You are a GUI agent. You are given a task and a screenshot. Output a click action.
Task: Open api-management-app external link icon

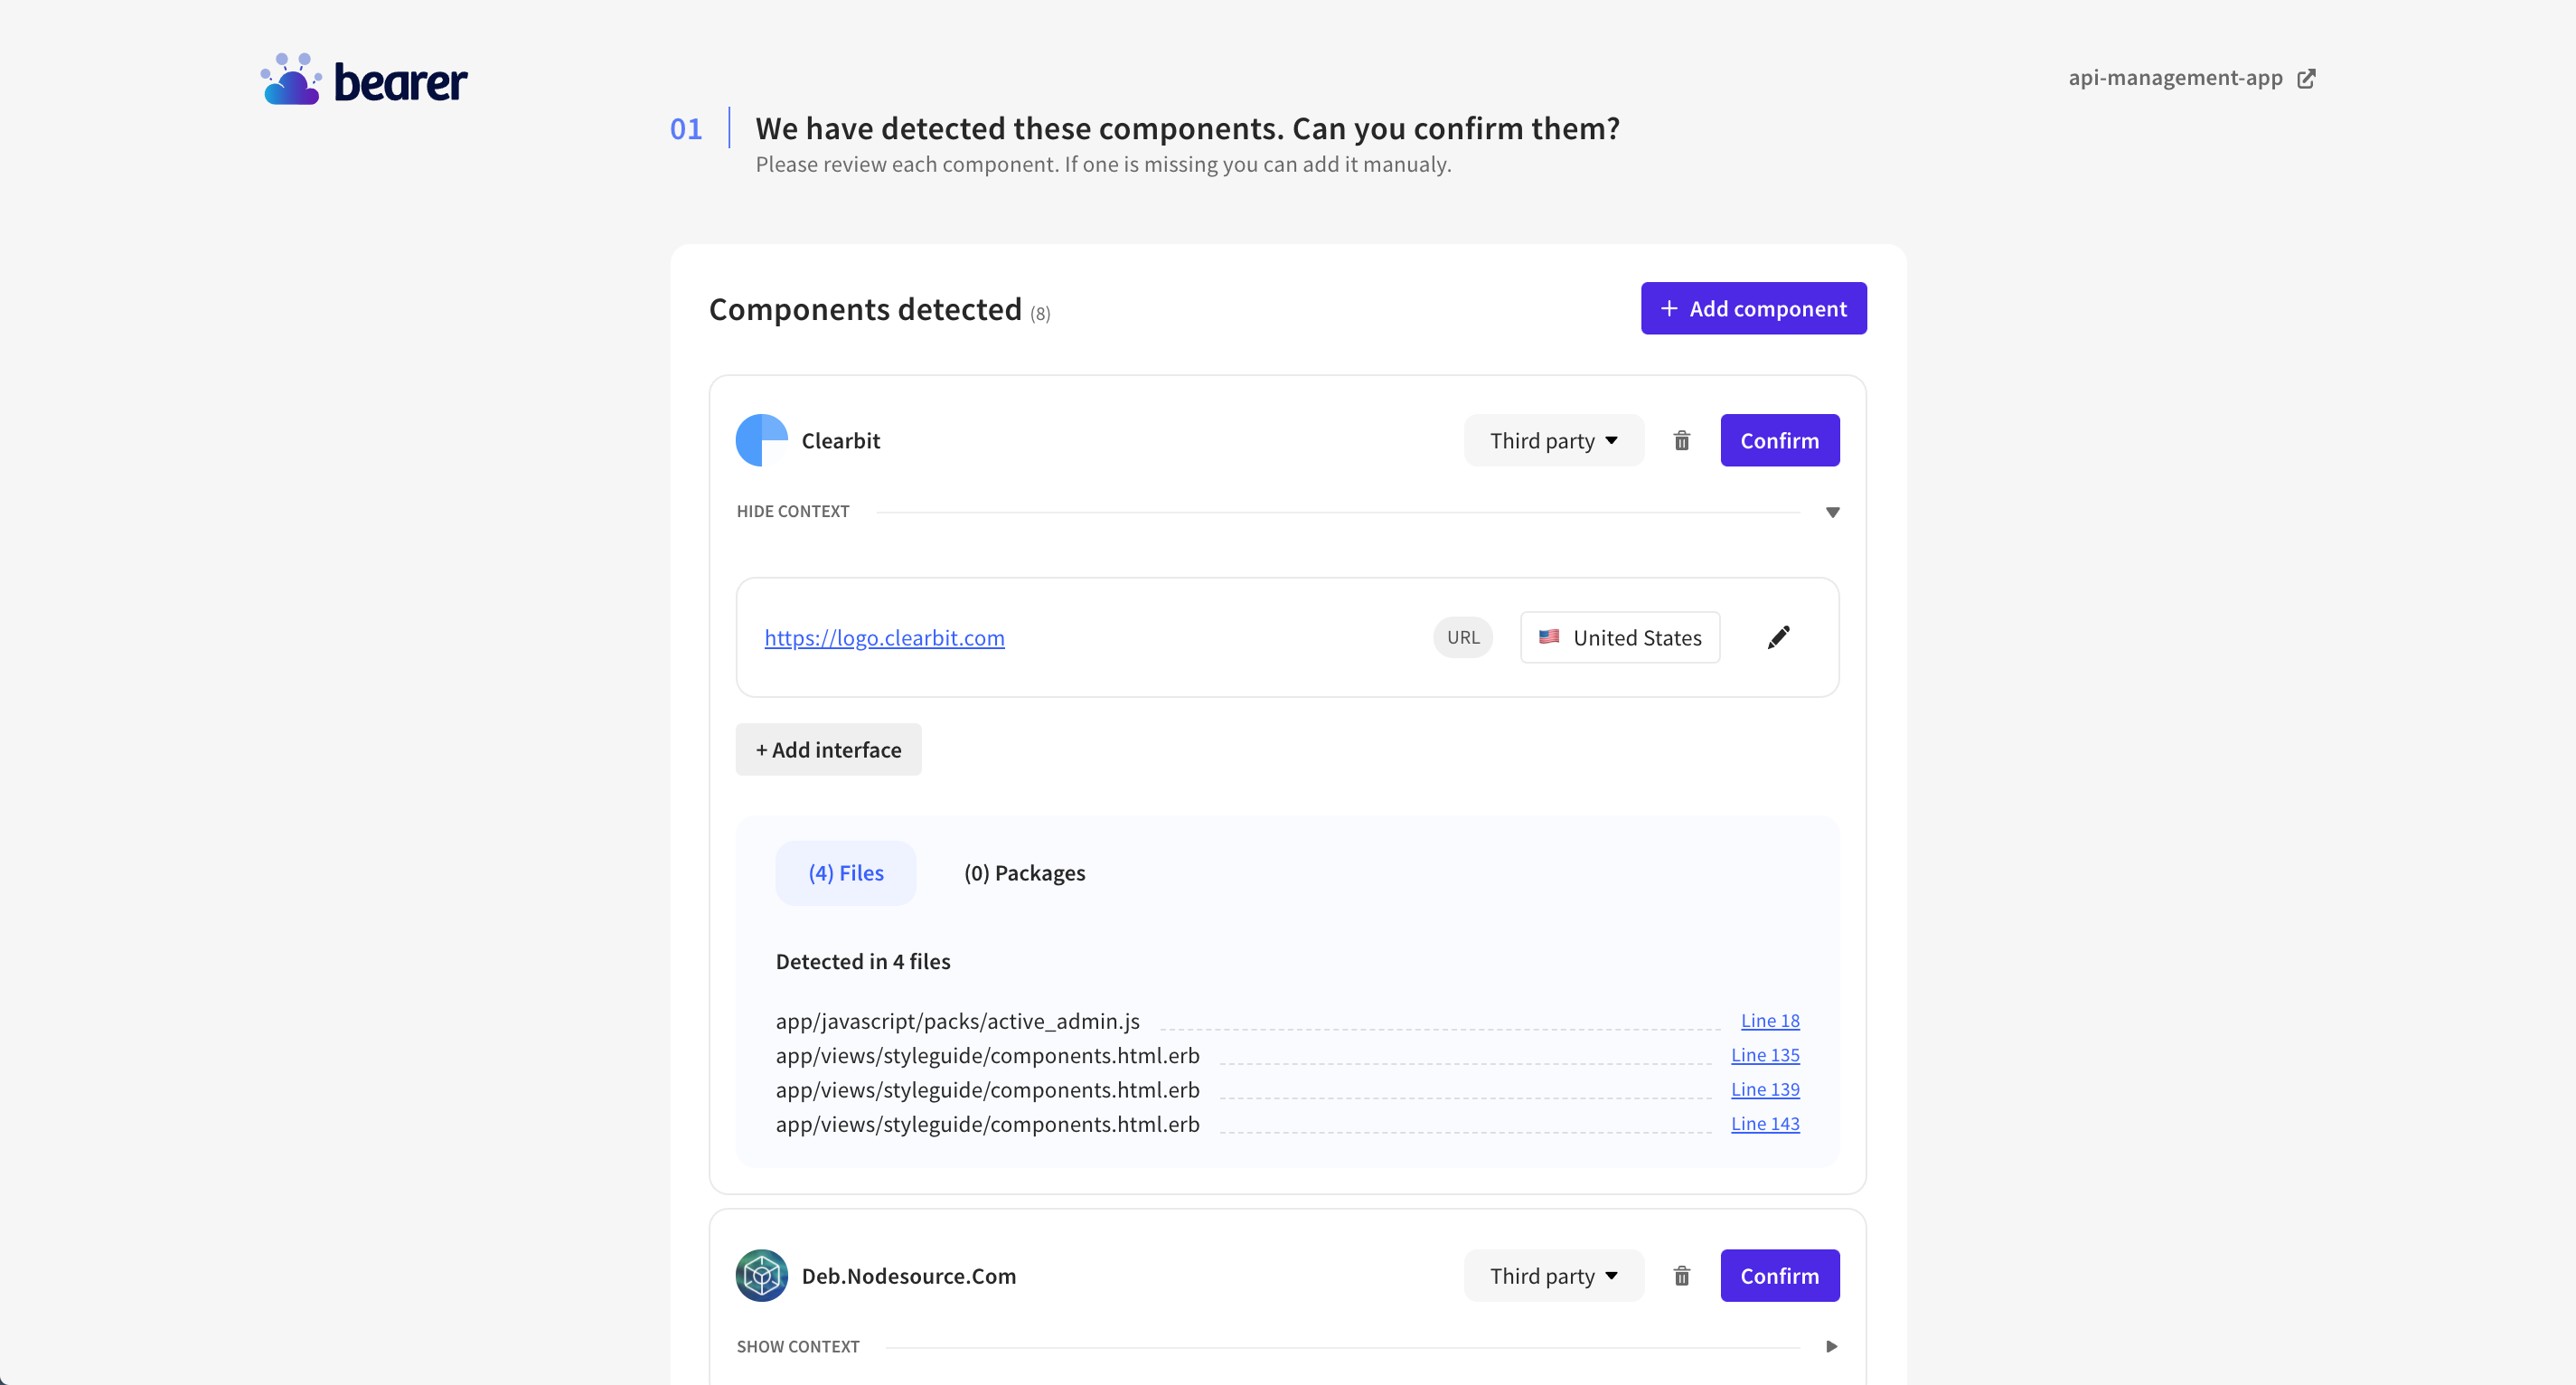click(2306, 78)
